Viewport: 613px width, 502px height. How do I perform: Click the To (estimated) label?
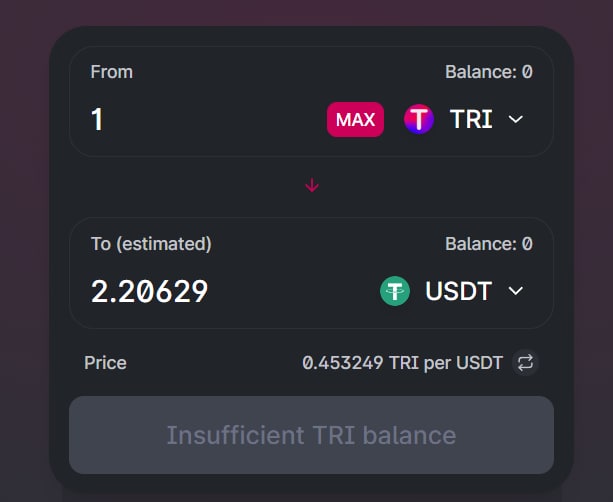point(151,244)
